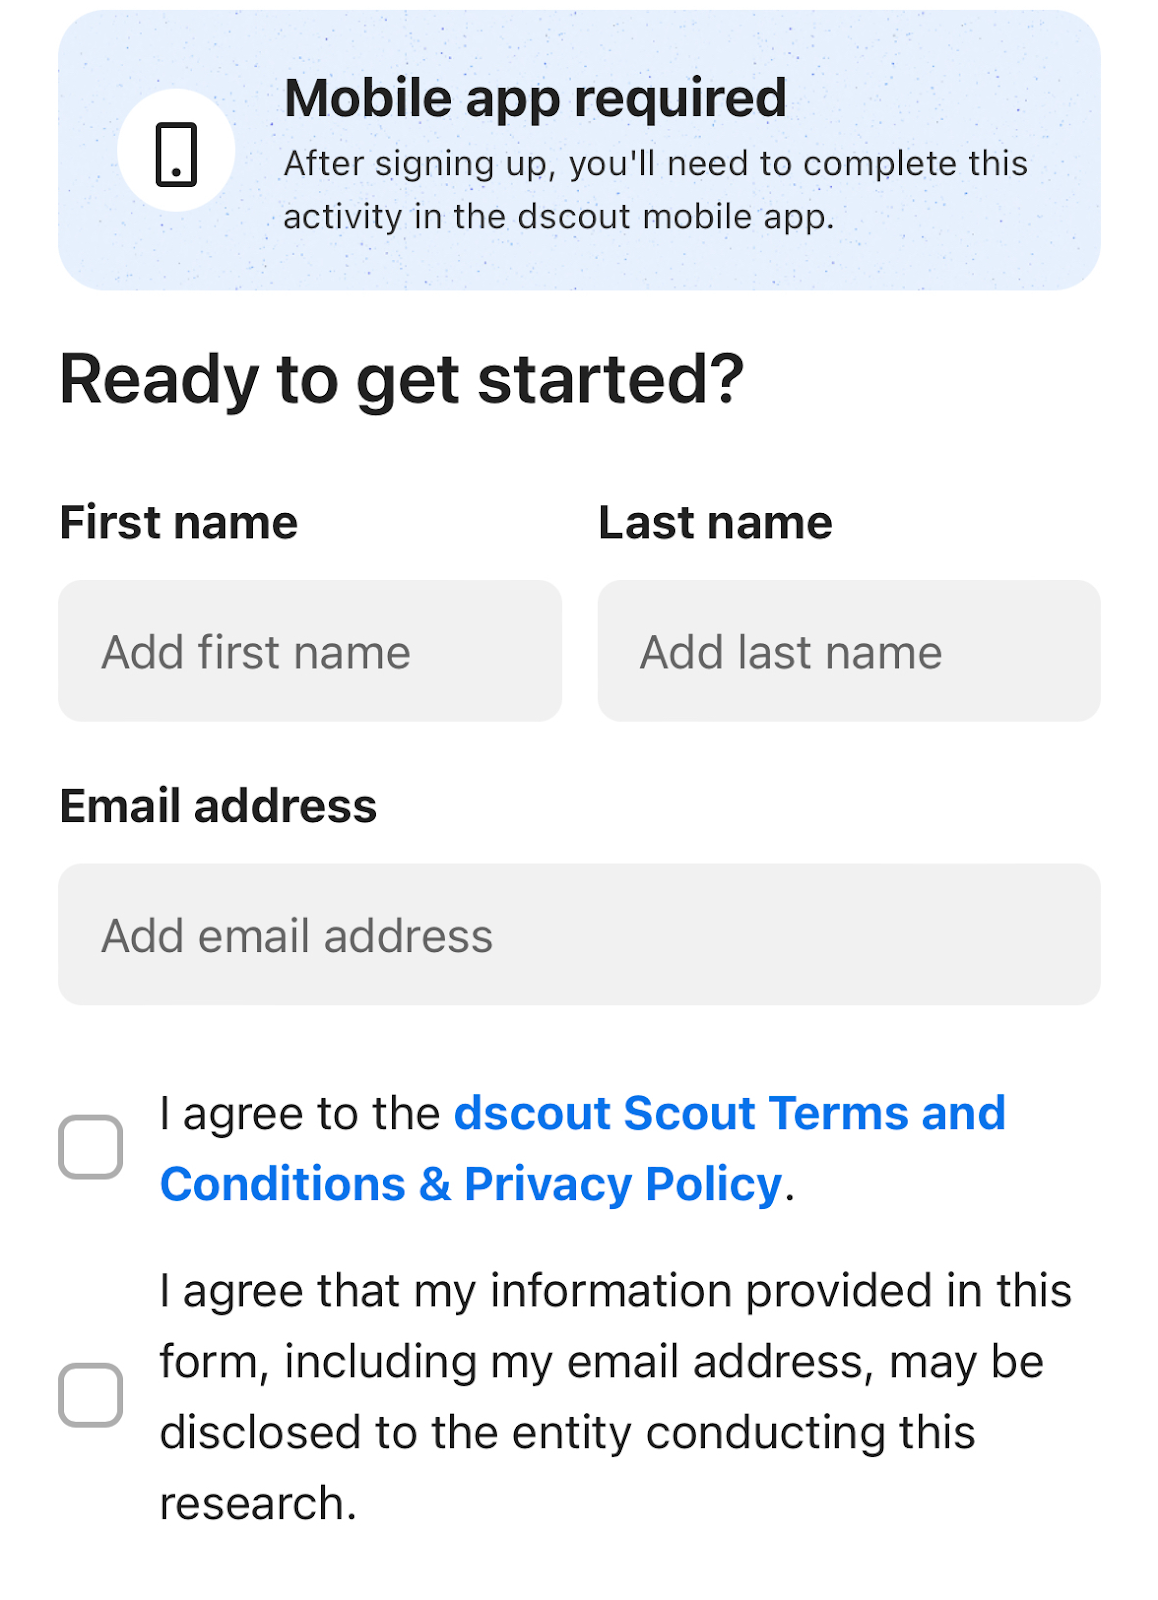1158x1600 pixels.
Task: Click the "I agree that my information" text line
Action: (x=615, y=1291)
